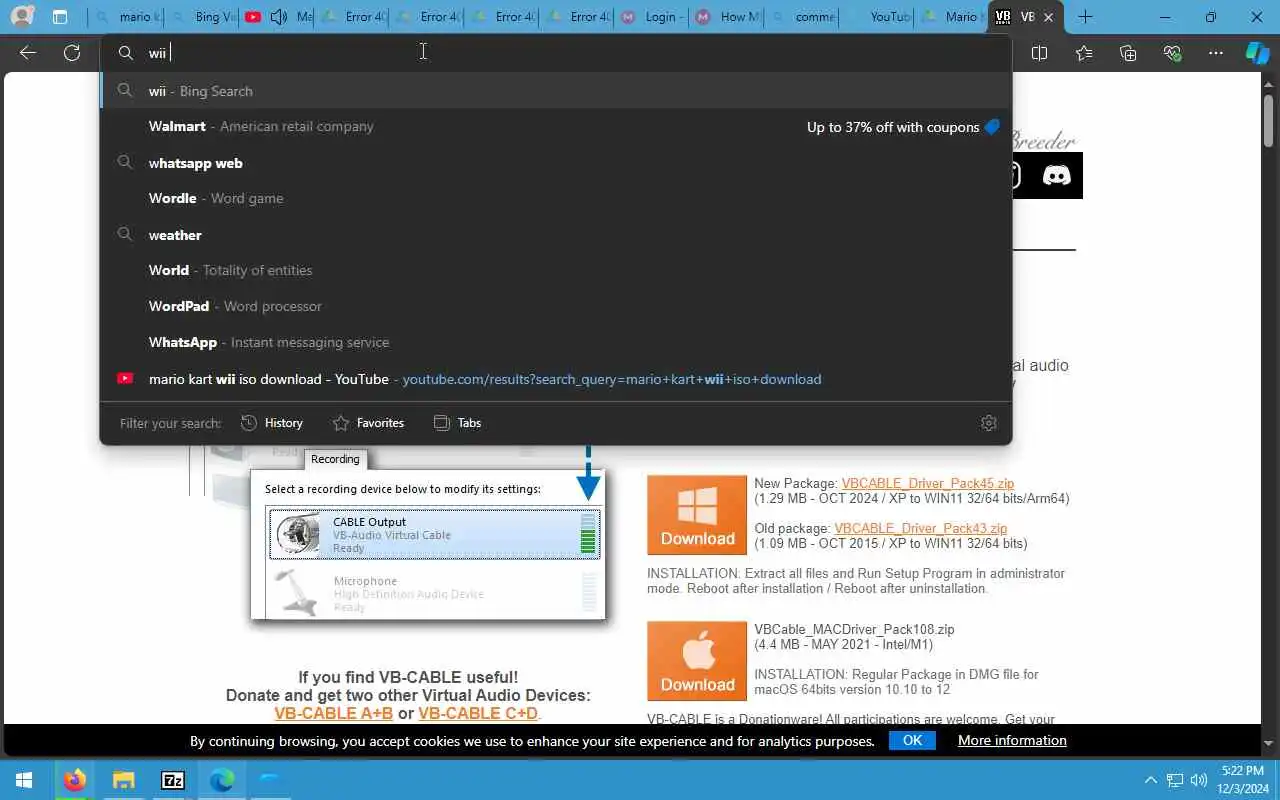Open the network tray icon
The height and width of the screenshot is (800, 1280).
1176,780
